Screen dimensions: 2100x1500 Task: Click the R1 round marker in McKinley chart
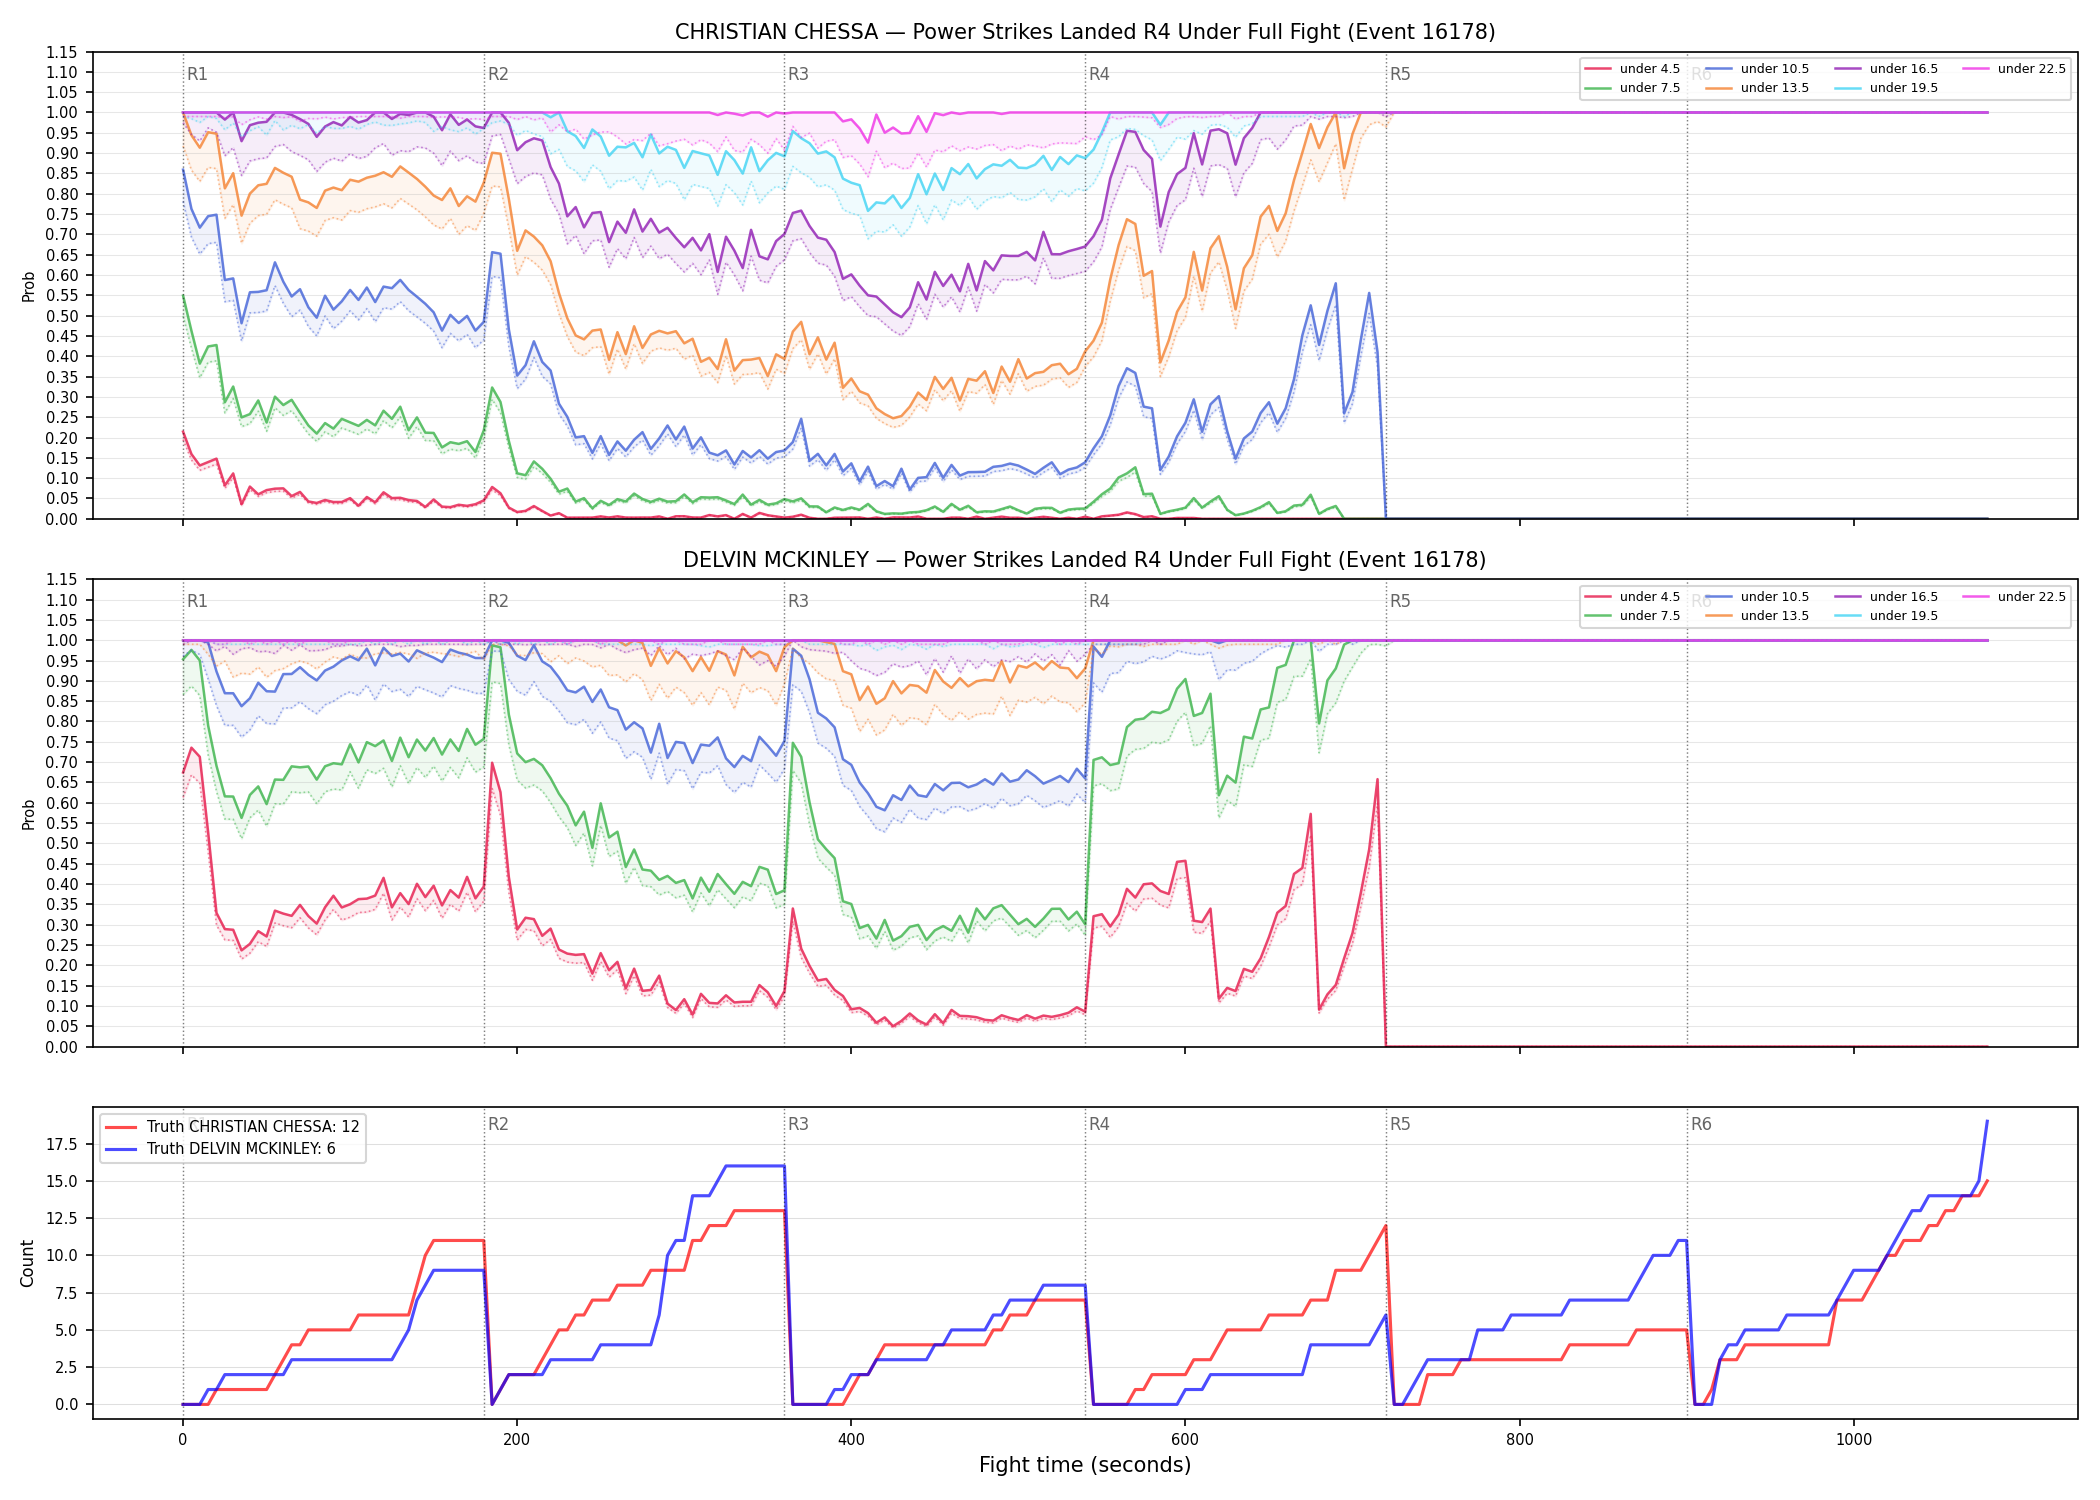(x=197, y=601)
